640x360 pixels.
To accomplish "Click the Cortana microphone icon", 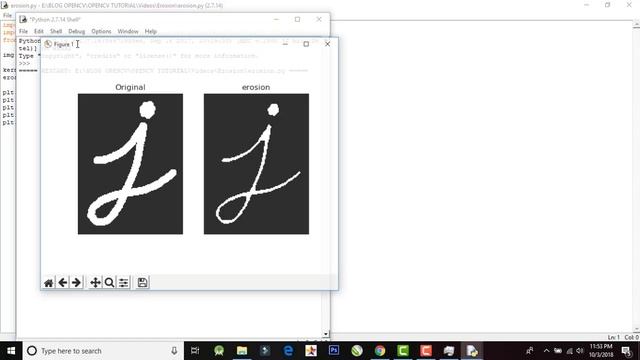I will (174, 351).
